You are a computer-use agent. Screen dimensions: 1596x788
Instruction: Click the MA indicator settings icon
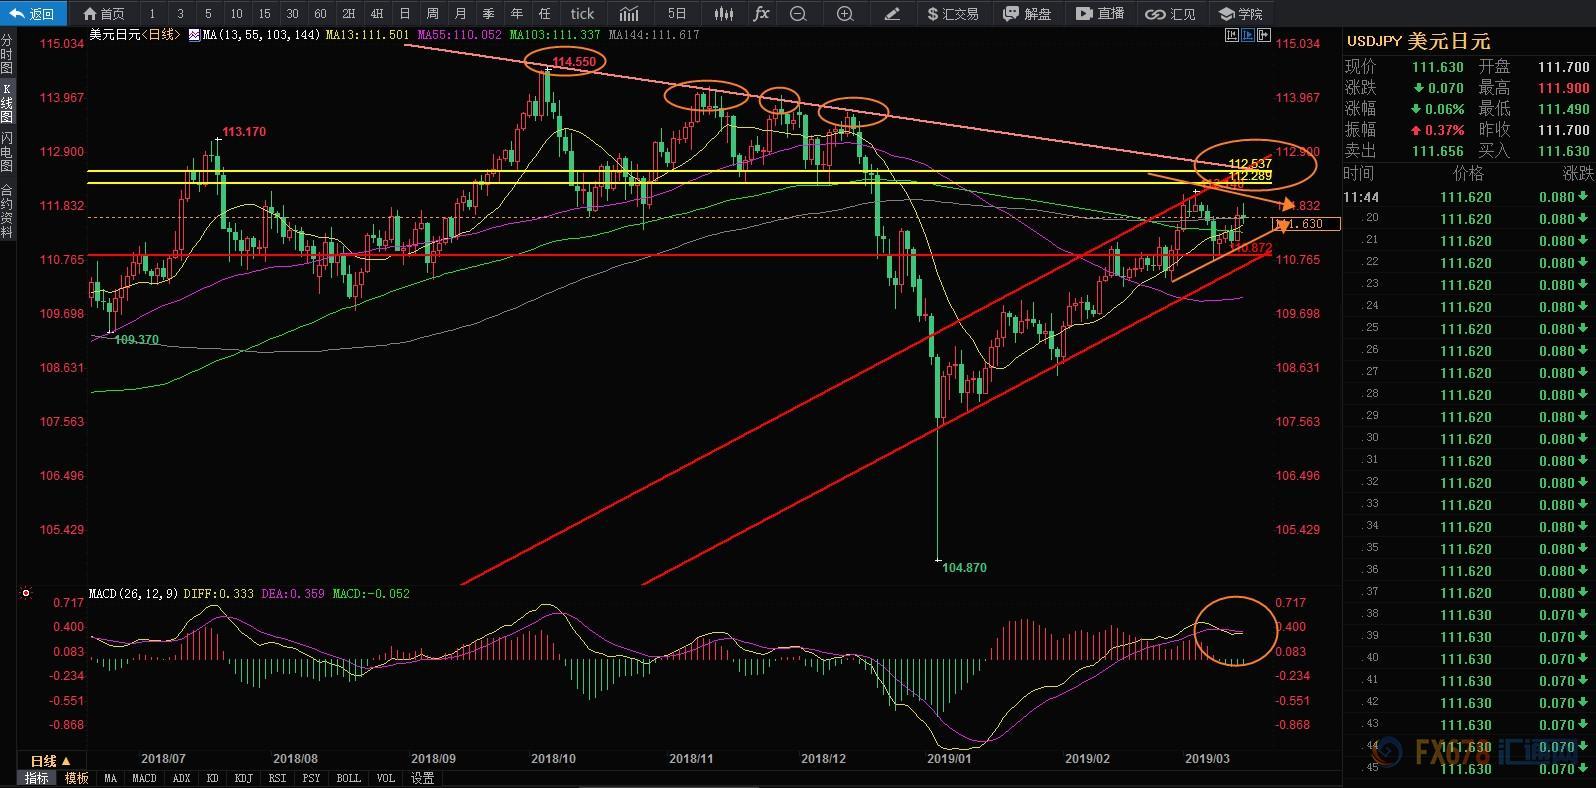193,34
